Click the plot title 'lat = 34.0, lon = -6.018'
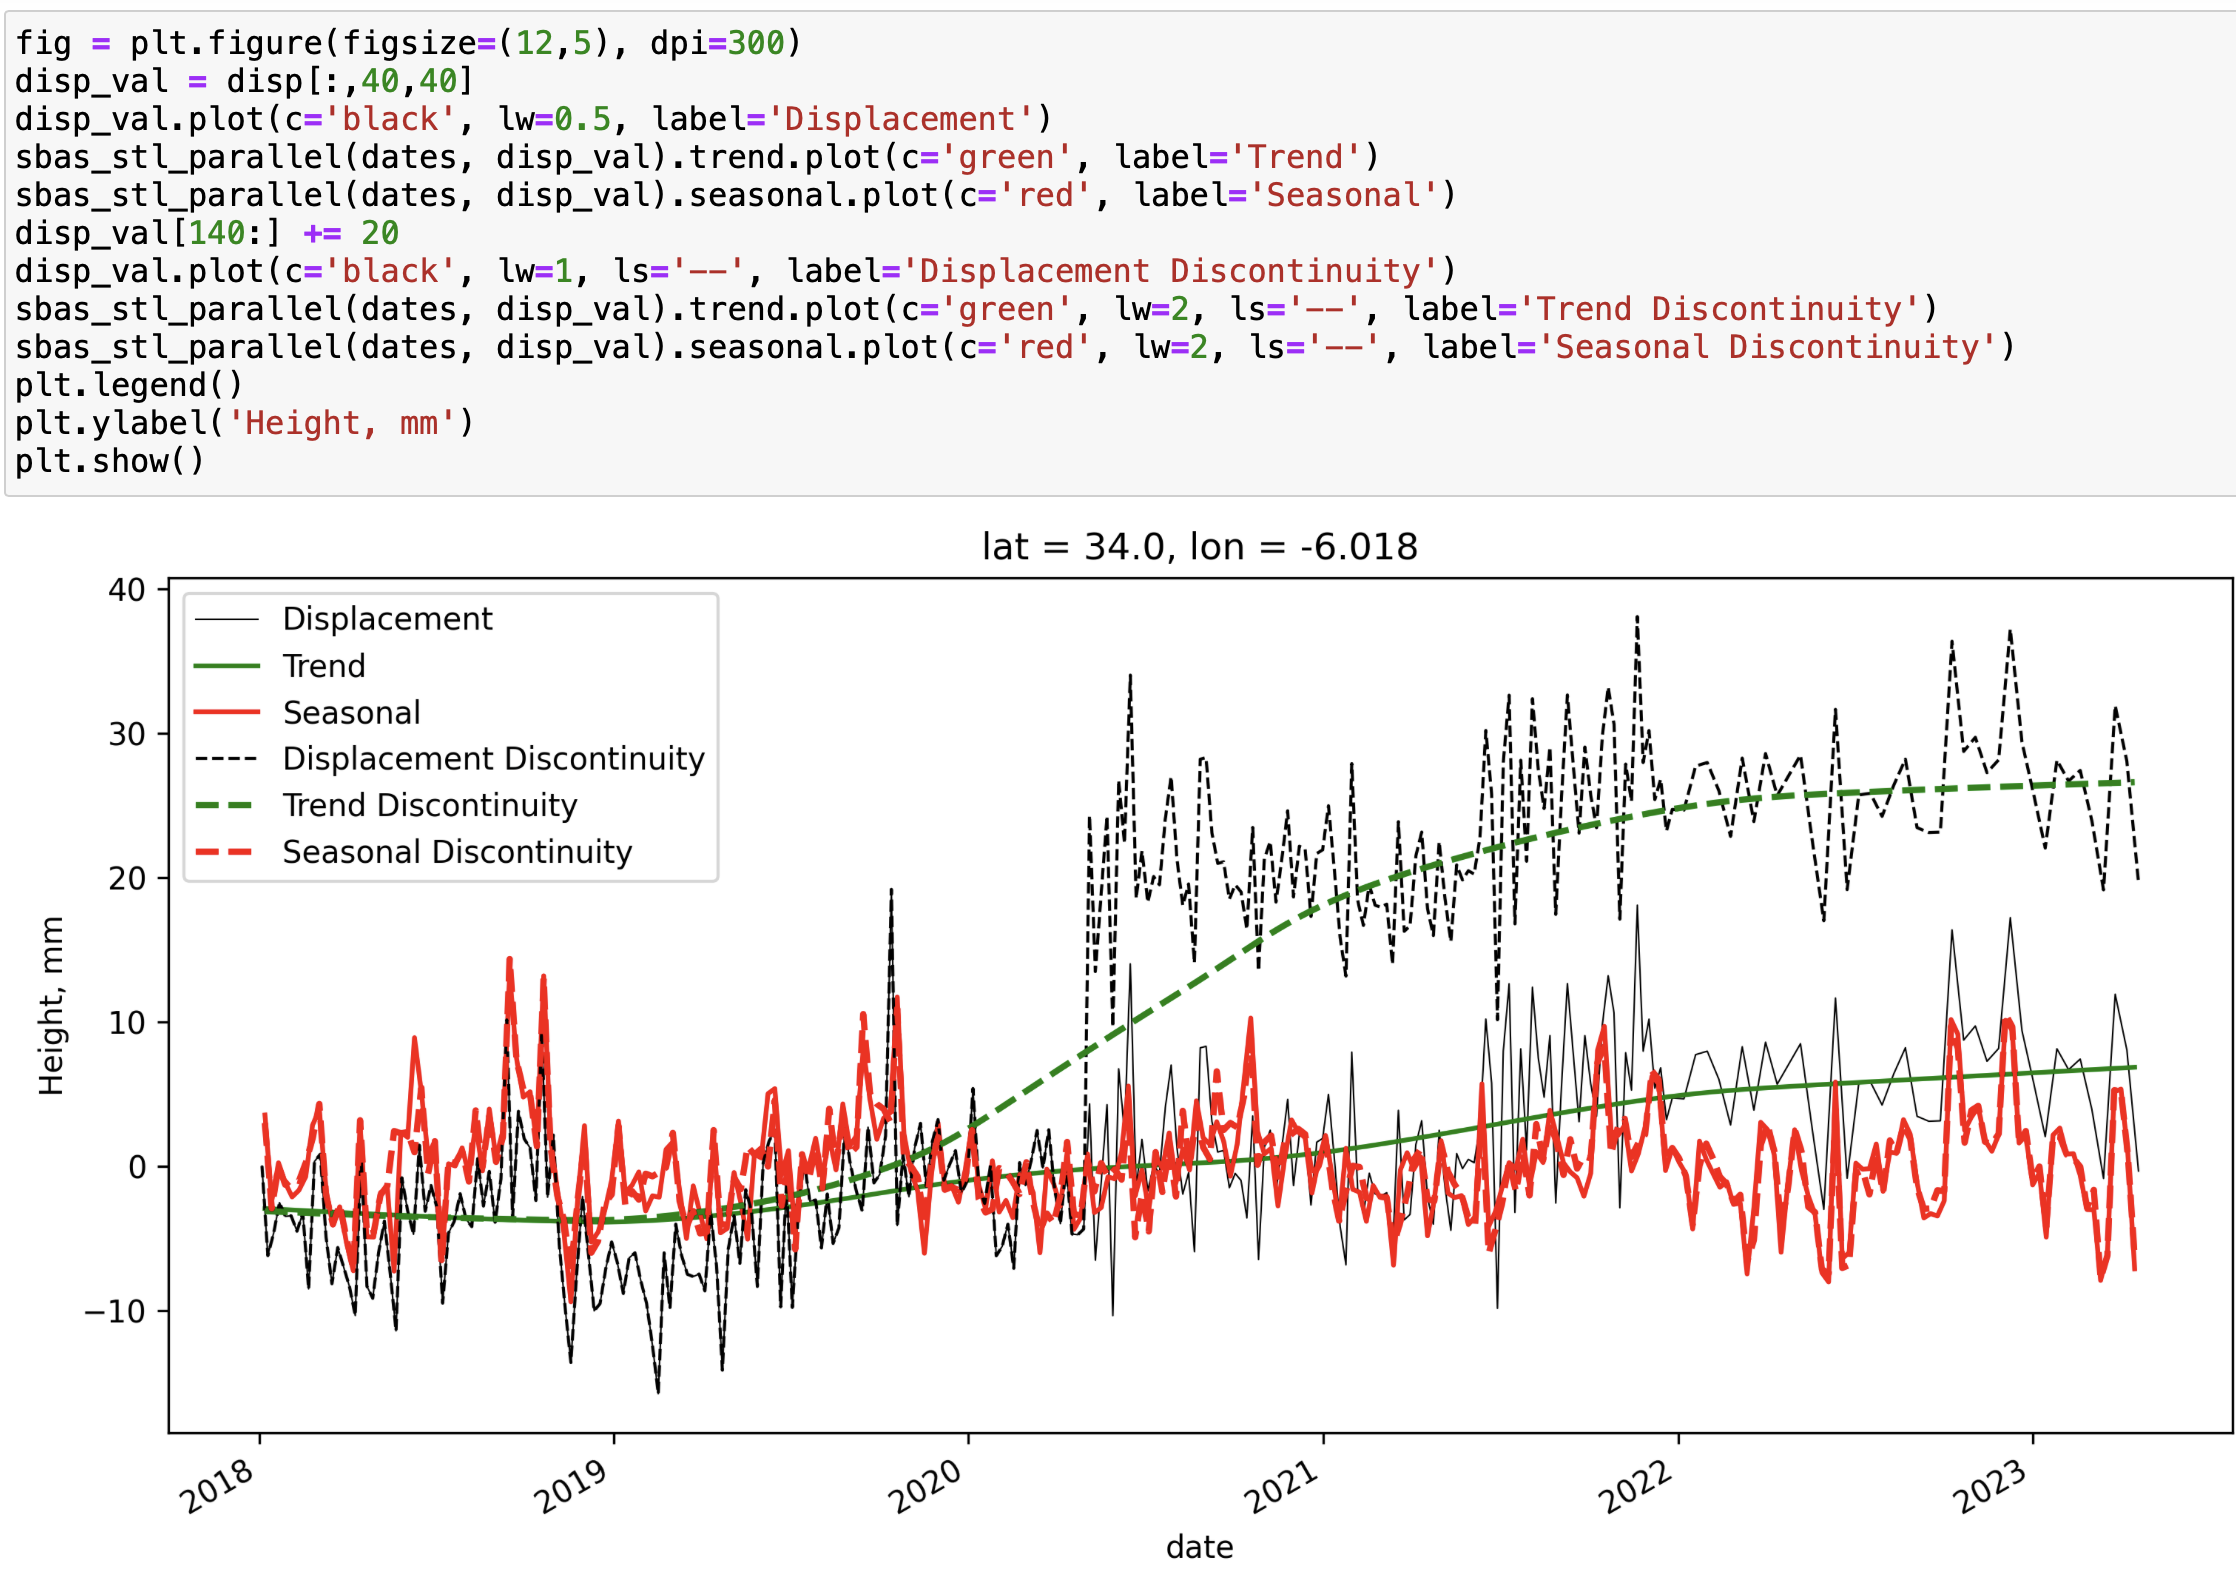 [x=1199, y=547]
